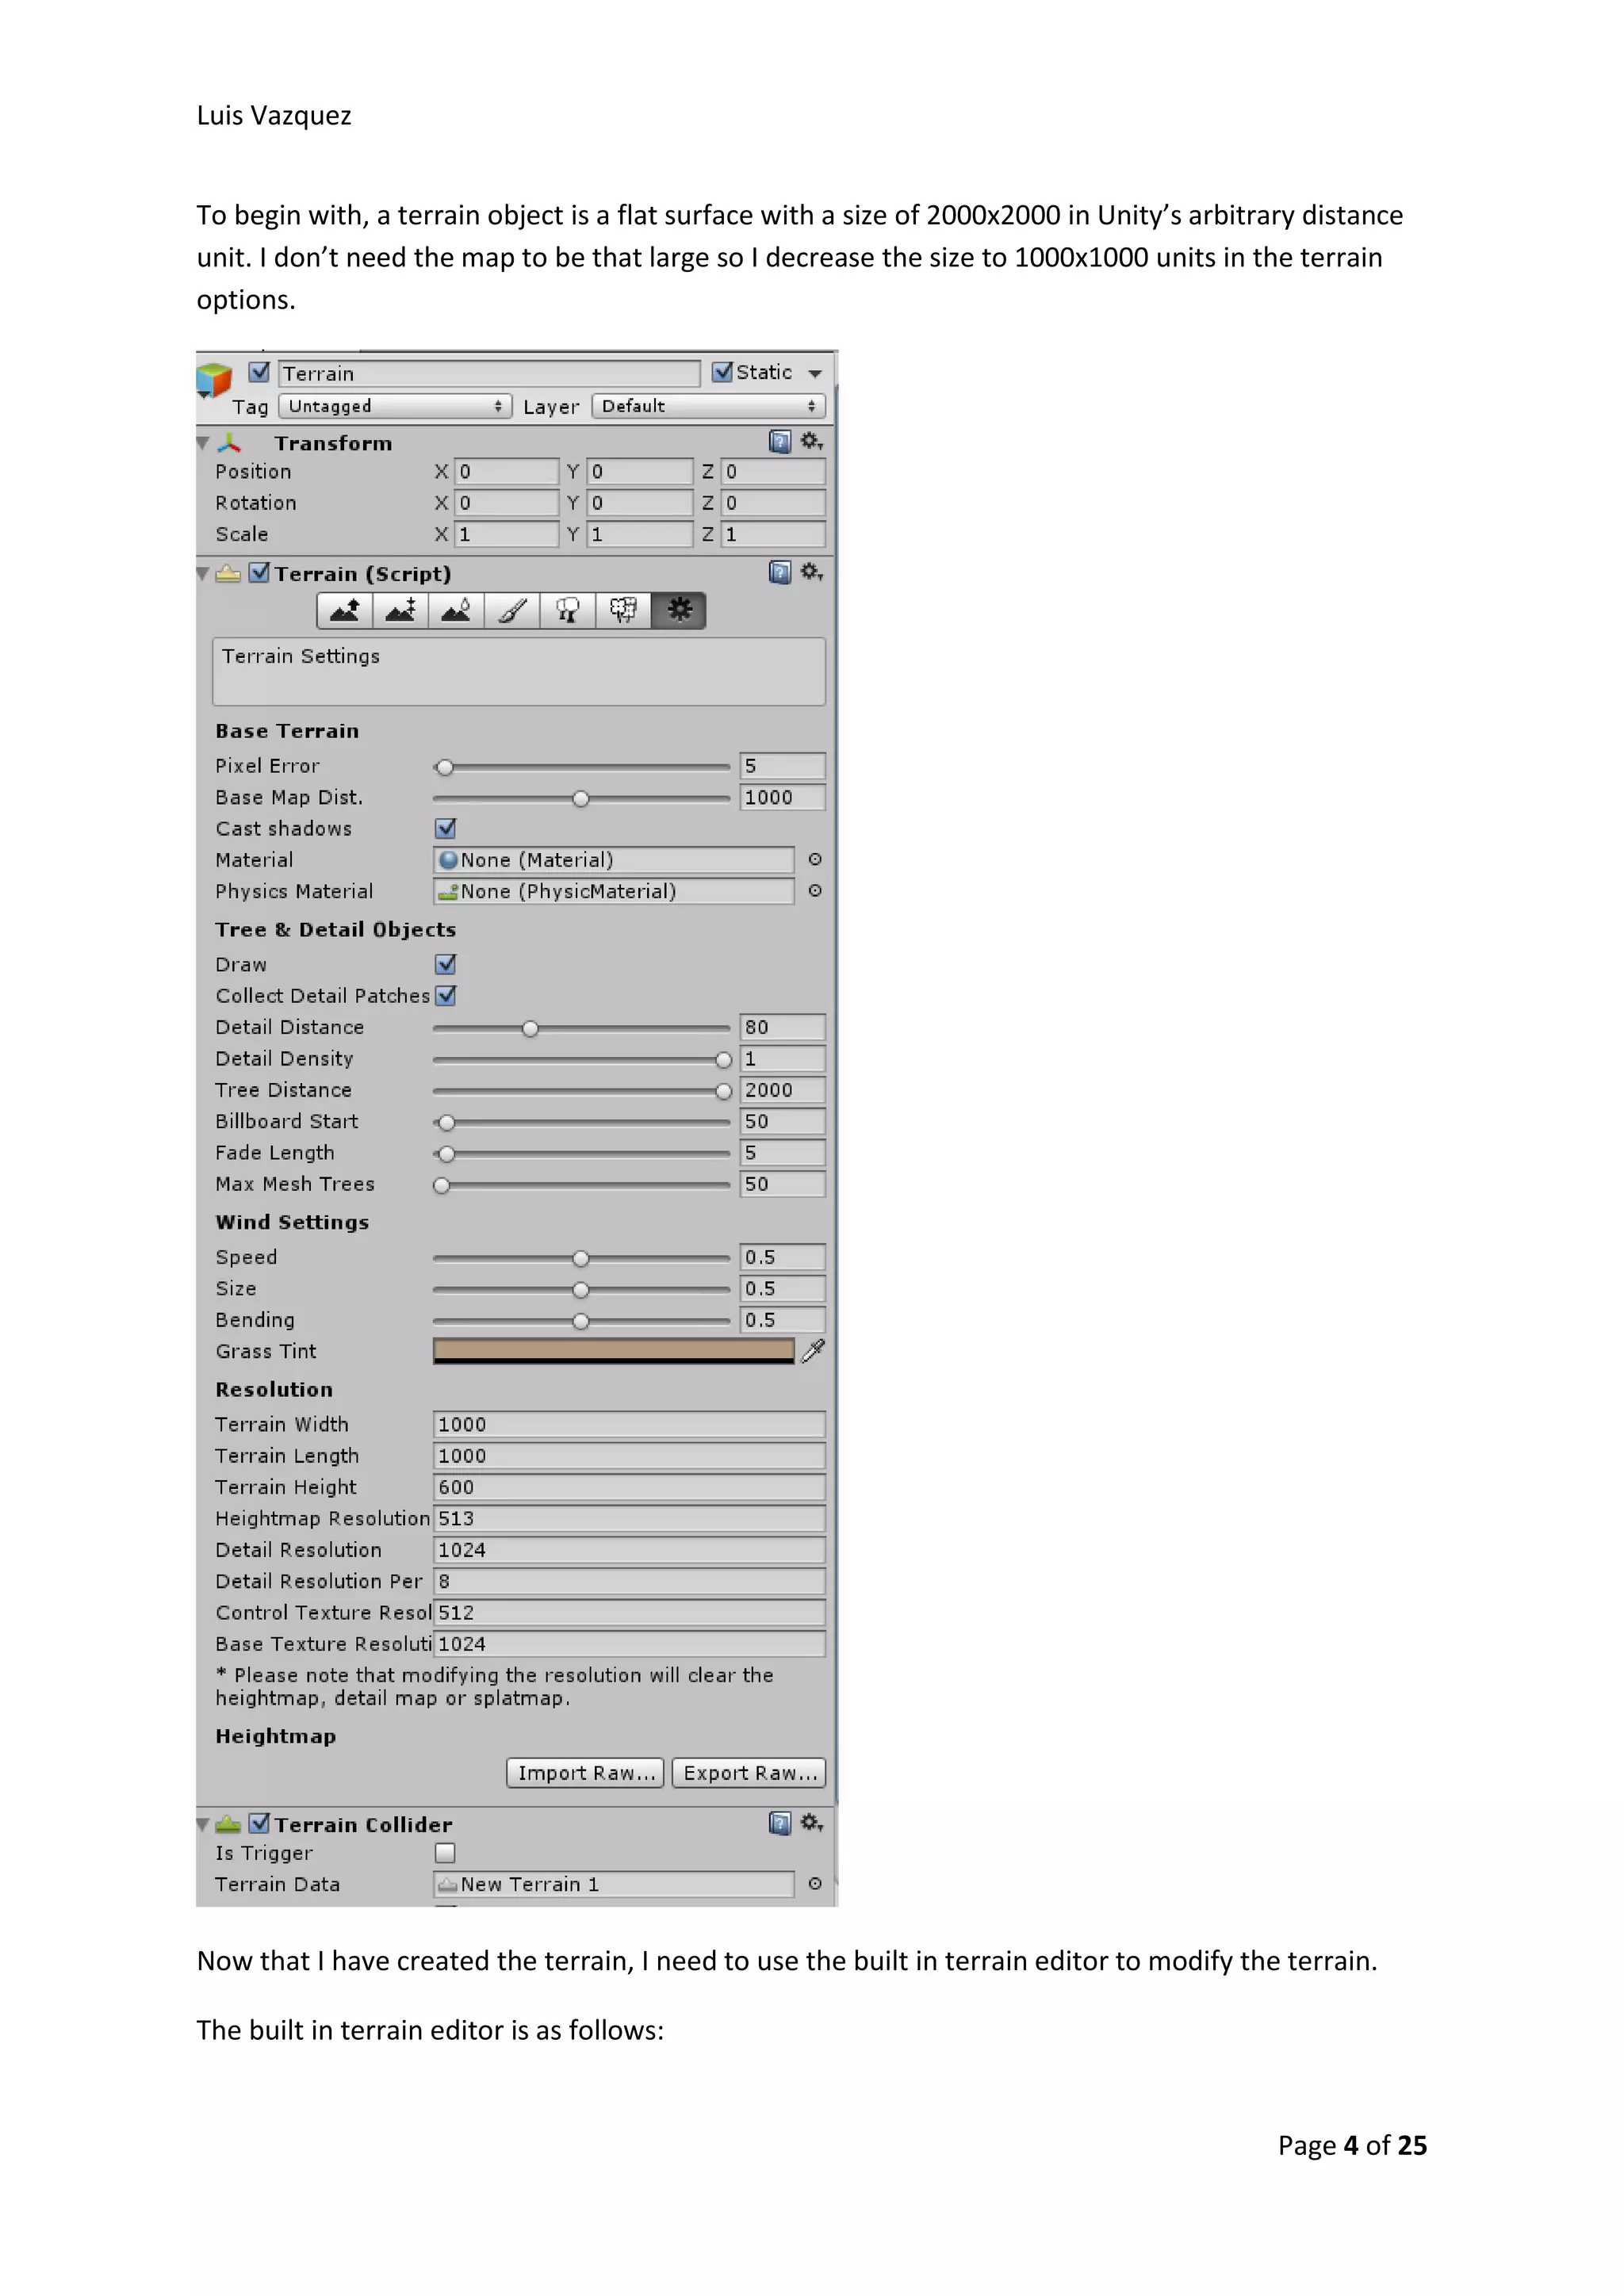Open the Layer dropdown showing Default
The height and width of the screenshot is (2296, 1624).
point(708,406)
